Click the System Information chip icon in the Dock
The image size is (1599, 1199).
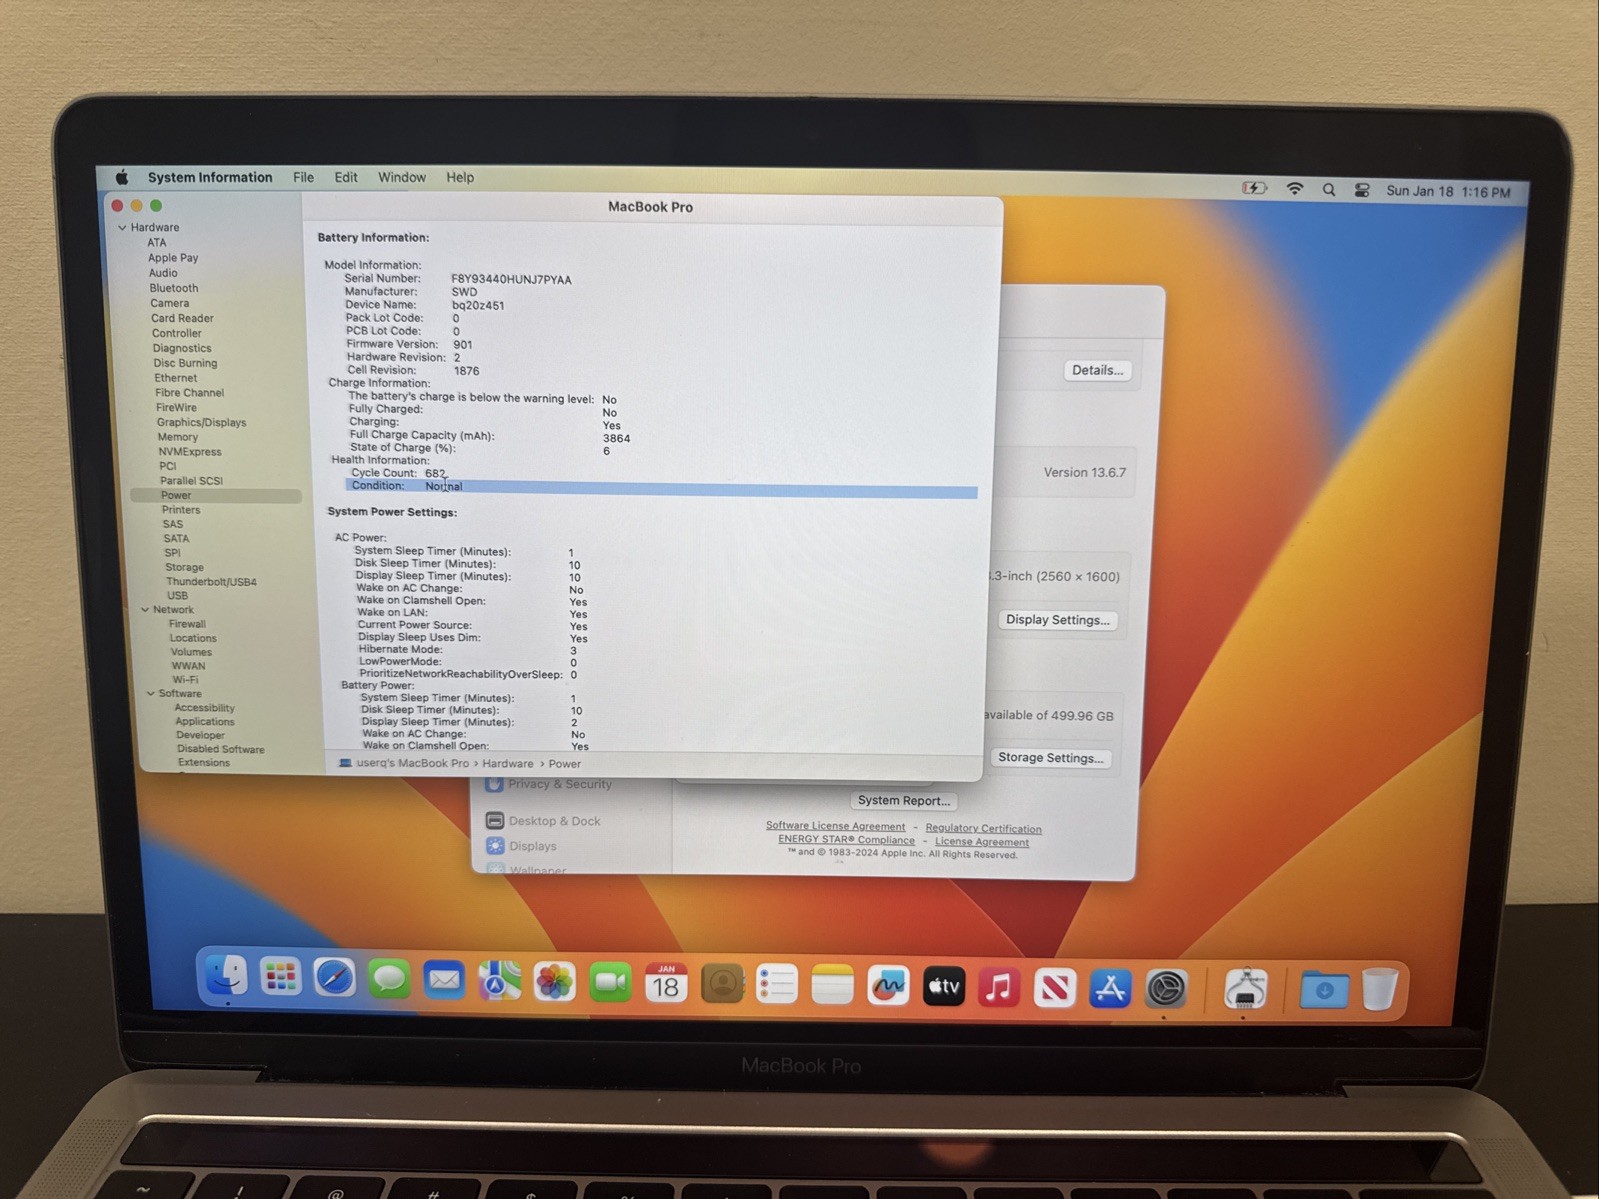tap(1245, 990)
